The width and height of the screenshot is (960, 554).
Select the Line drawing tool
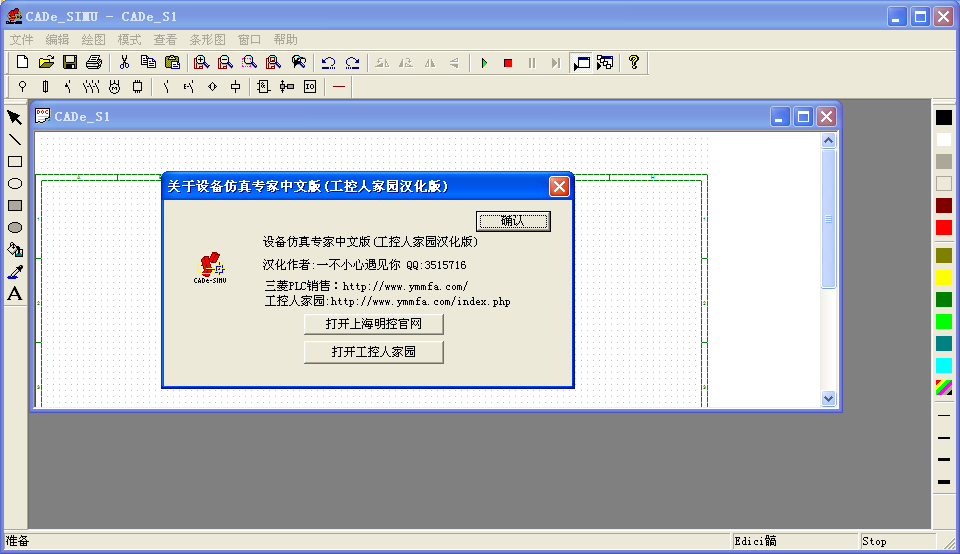[x=15, y=140]
